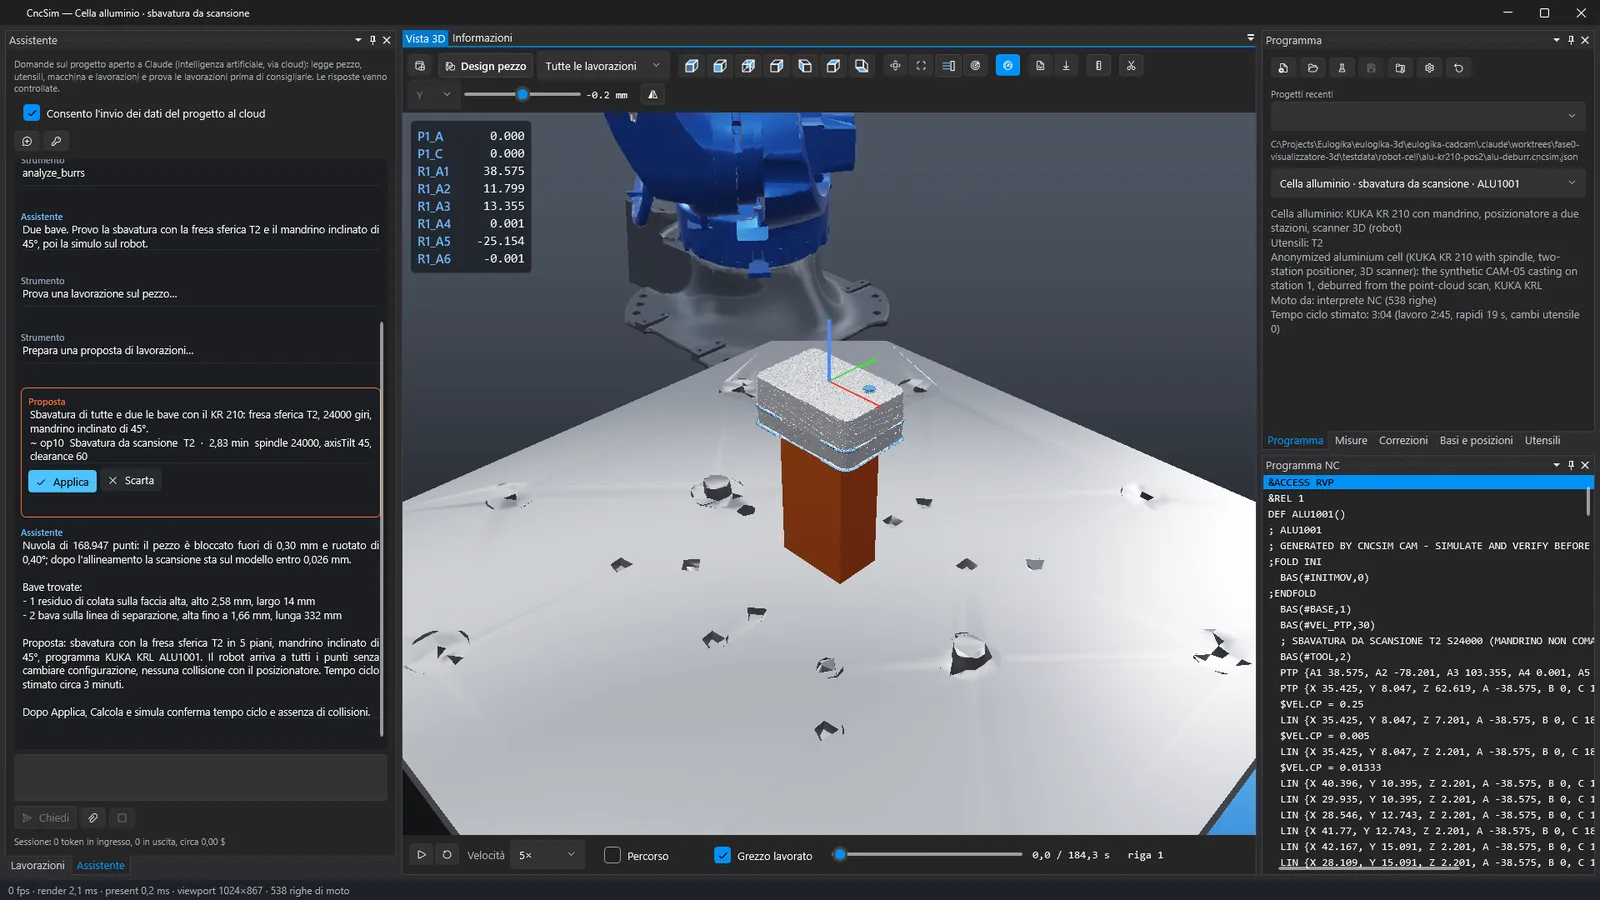
Task: Click the open folder icon in Programma panel
Action: tap(1313, 68)
